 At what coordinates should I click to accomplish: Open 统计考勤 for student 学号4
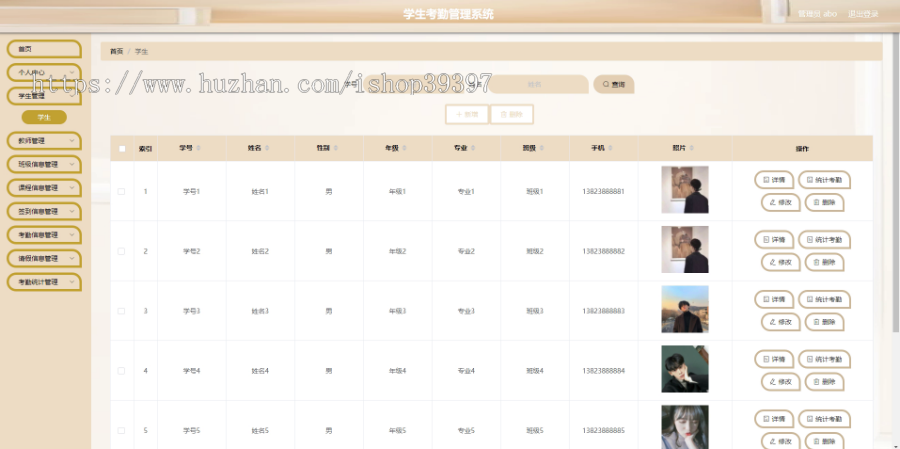pyautogui.click(x=824, y=359)
